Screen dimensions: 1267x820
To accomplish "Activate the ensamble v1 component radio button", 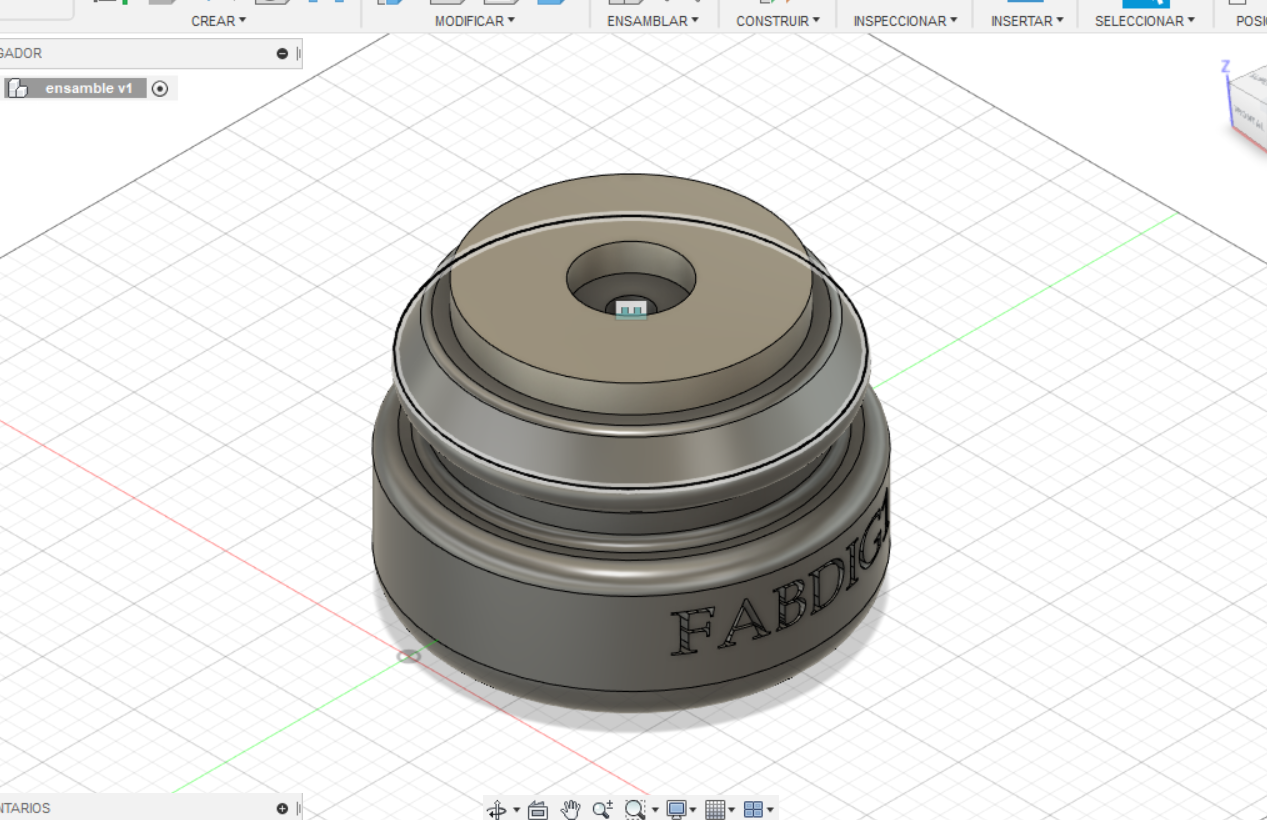I will (160, 88).
